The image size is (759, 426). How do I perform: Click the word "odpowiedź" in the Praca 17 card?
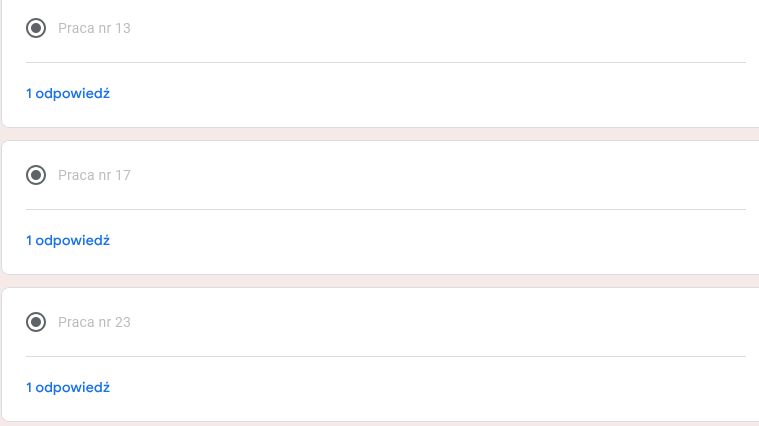[x=72, y=240]
